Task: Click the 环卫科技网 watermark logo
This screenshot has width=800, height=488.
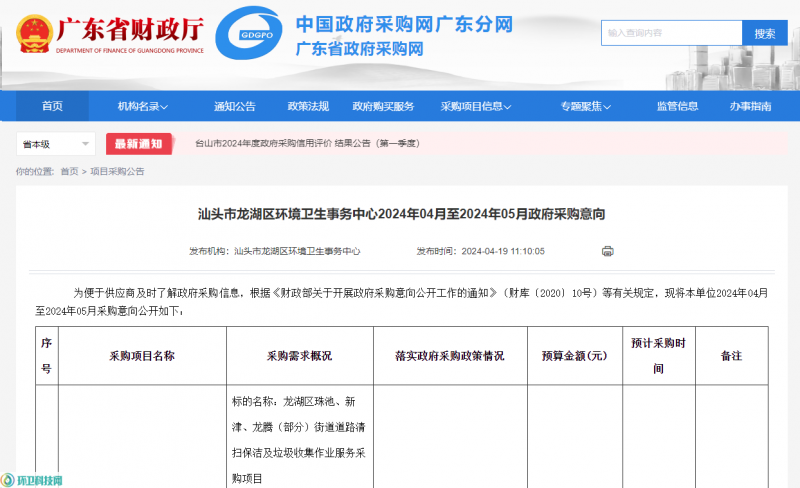Action: click(x=33, y=480)
